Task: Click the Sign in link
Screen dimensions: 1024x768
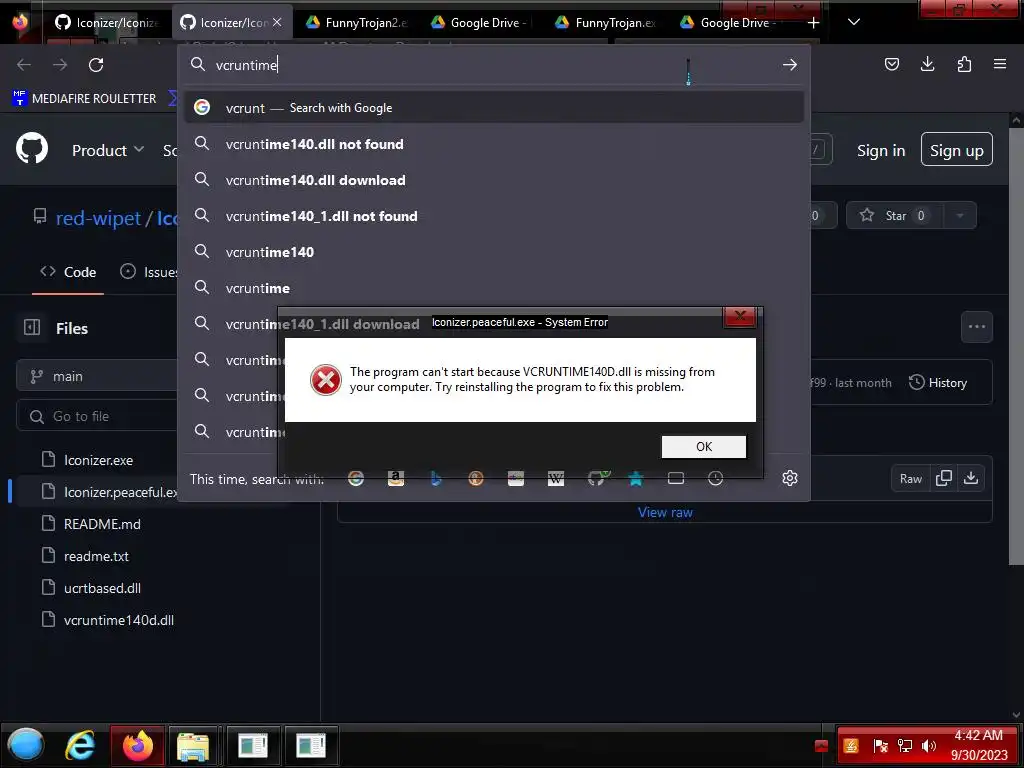Action: (881, 151)
